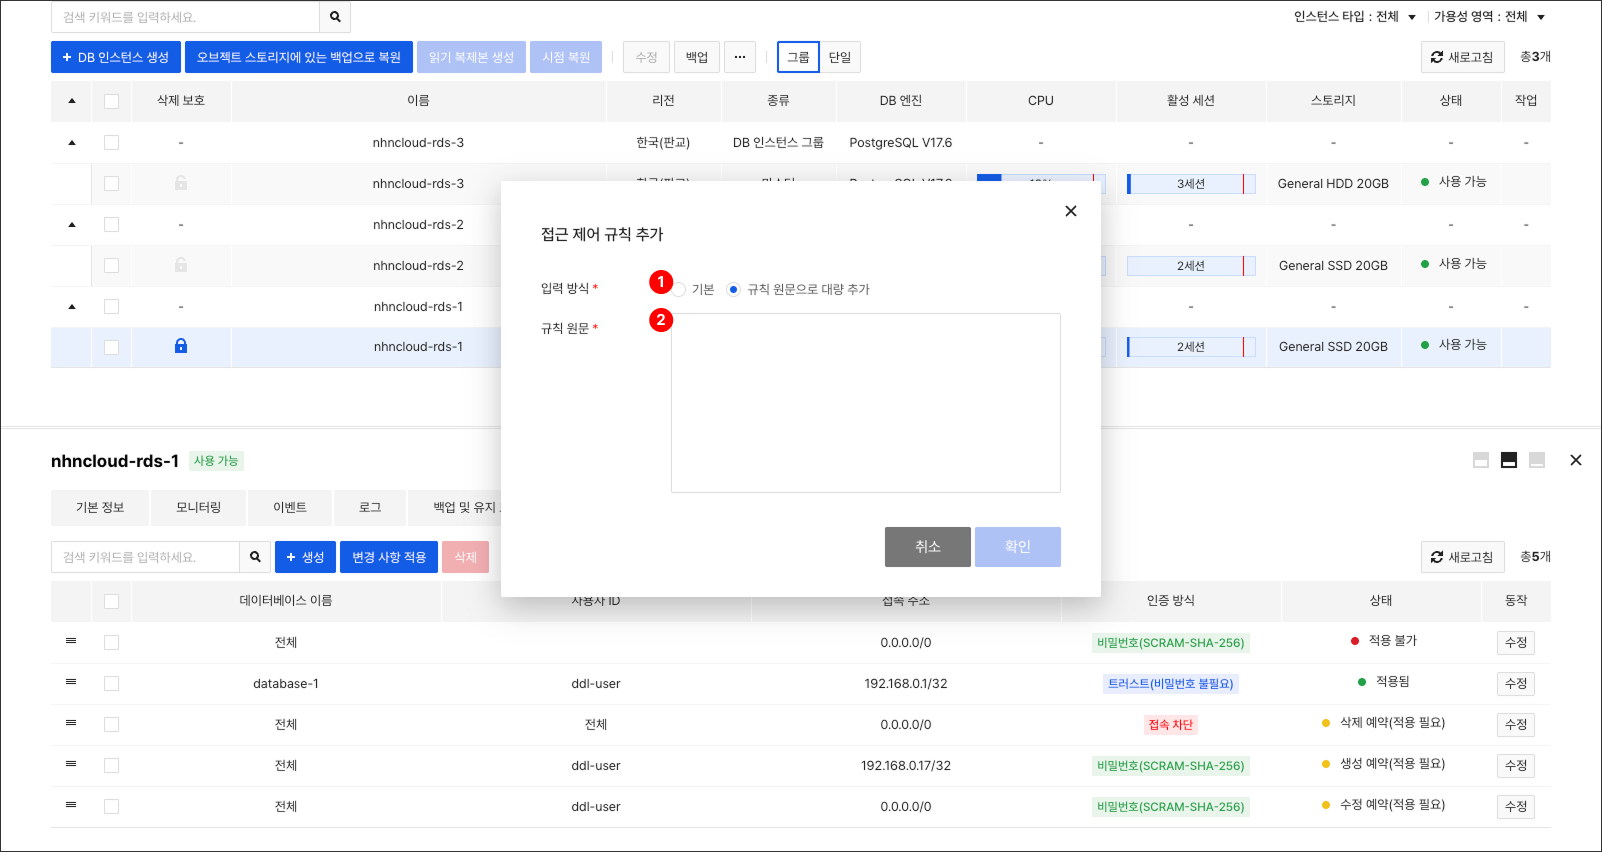Collapse the nhncloud-rds-1 group
The image size is (1602, 852).
[72, 307]
